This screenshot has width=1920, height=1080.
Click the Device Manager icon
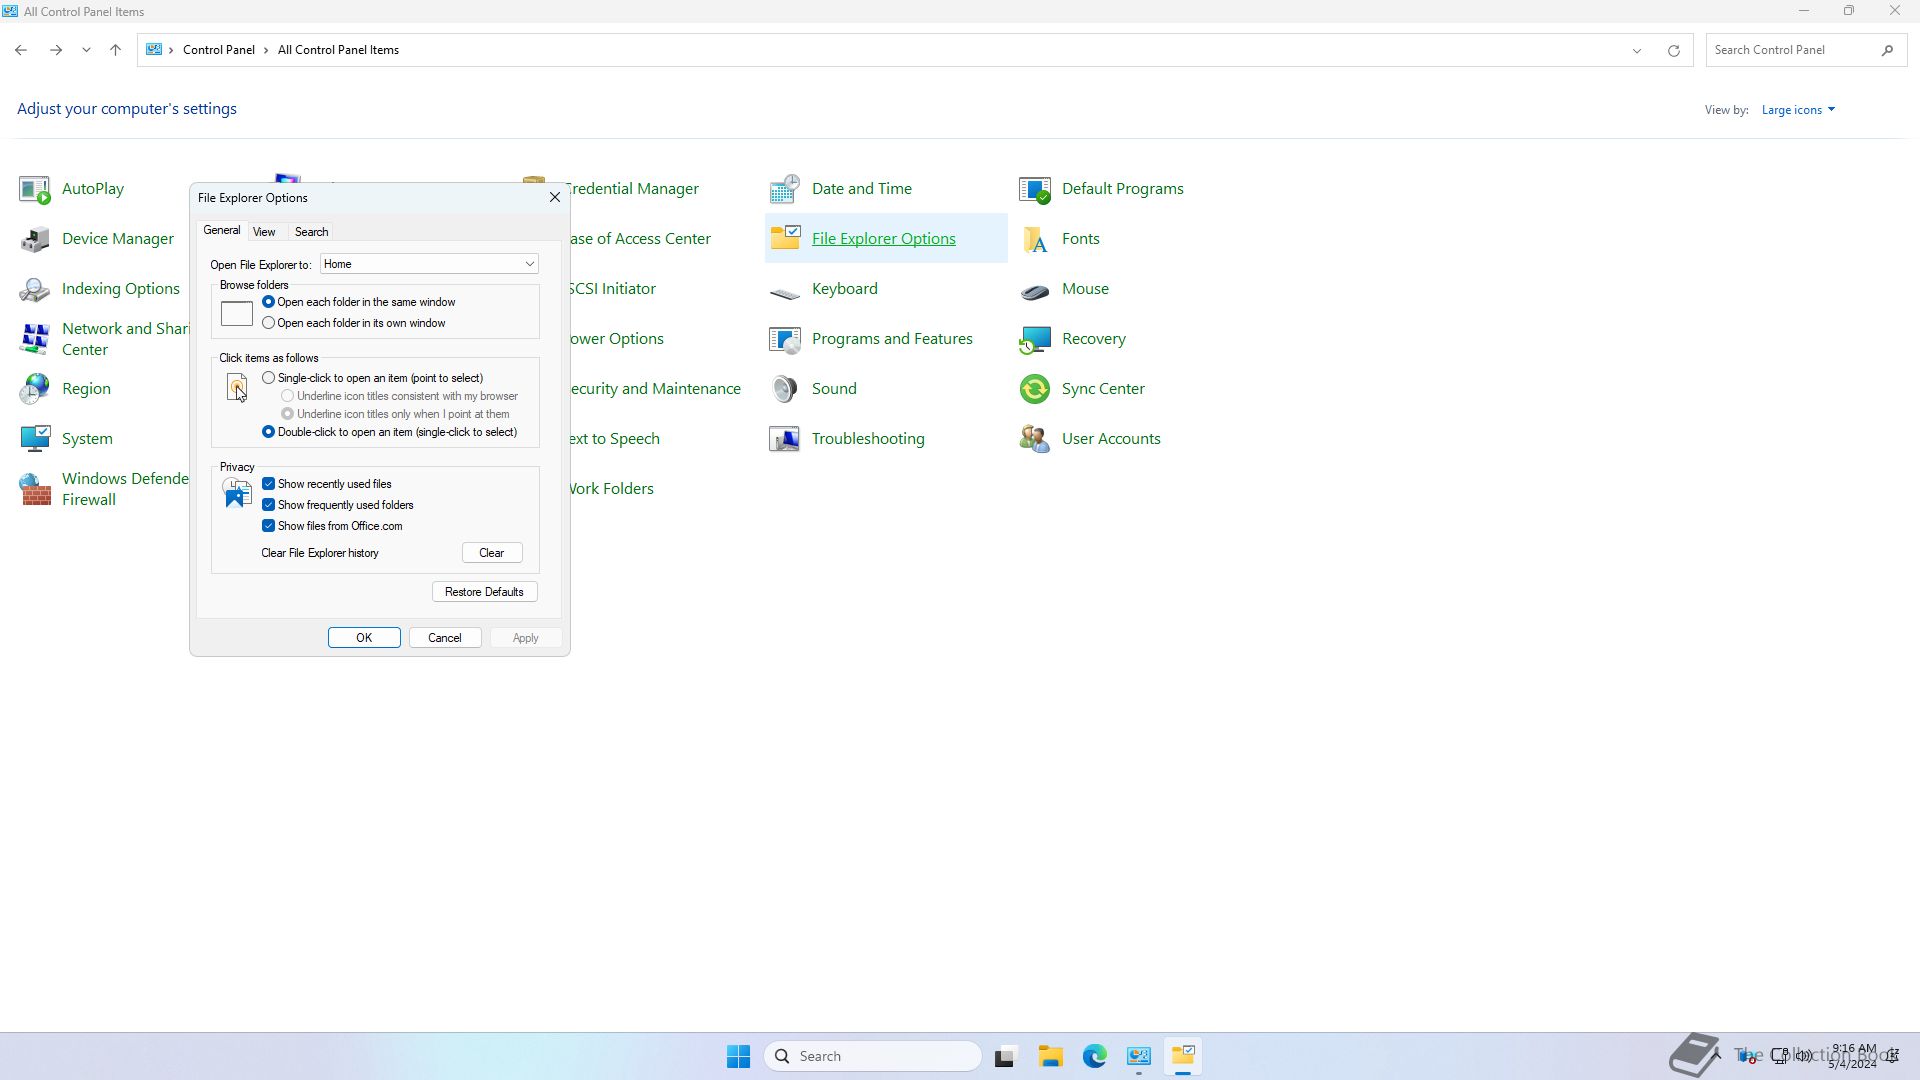[x=35, y=239]
